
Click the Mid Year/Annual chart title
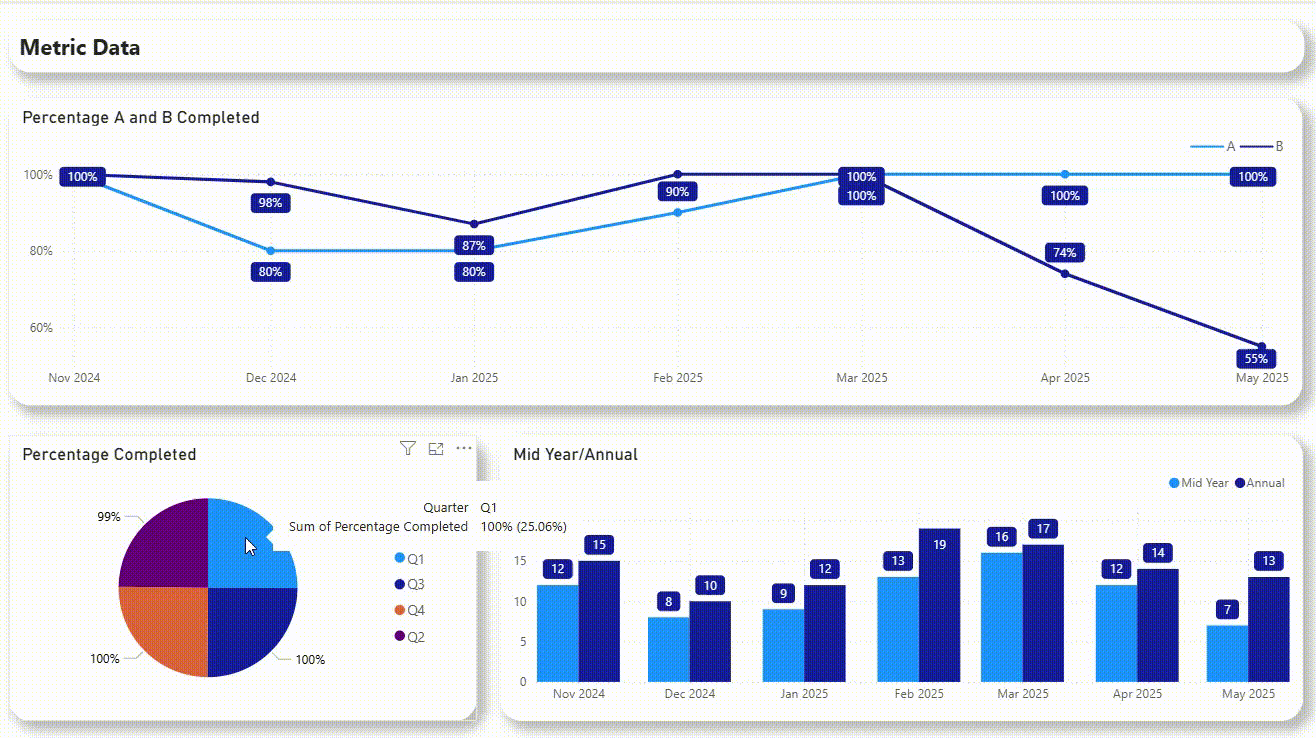pos(575,454)
